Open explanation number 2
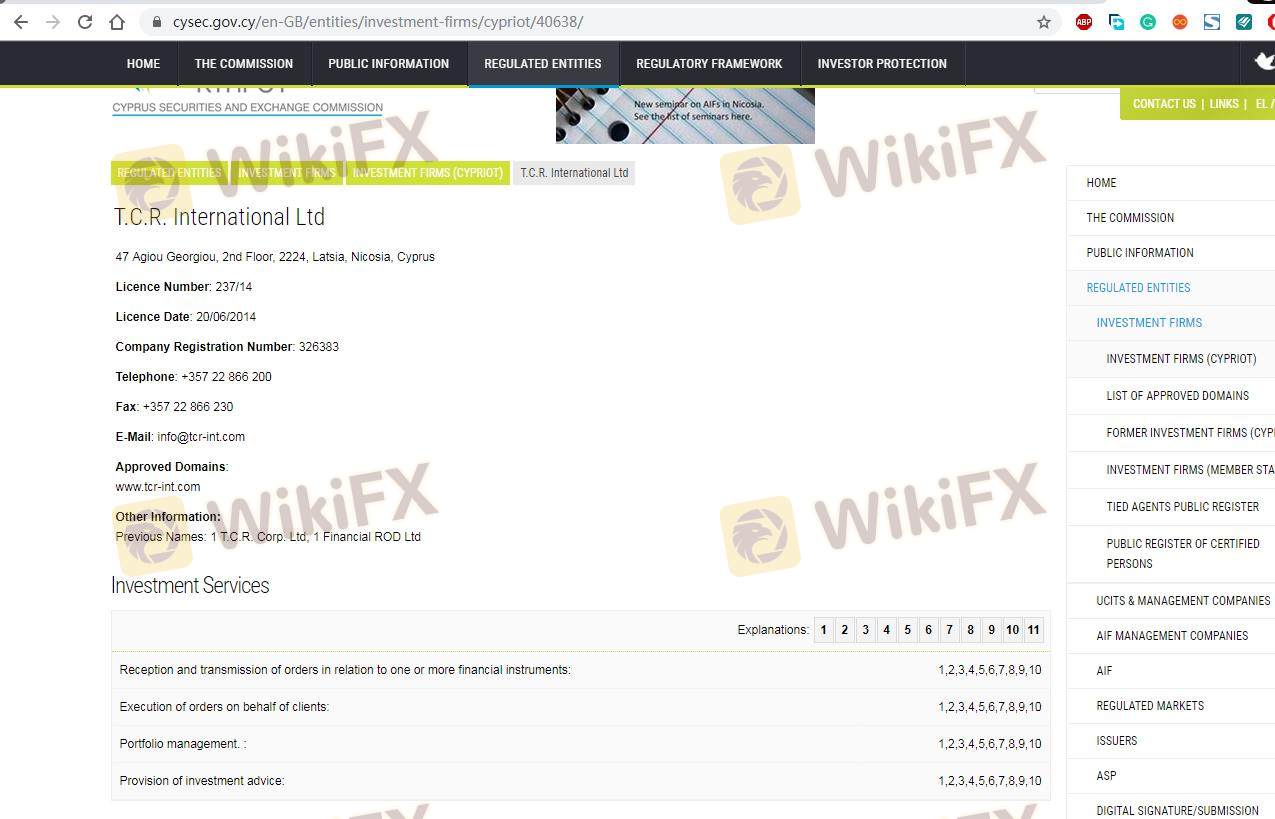Screen dimensions: 1275x819 [x=845, y=630]
